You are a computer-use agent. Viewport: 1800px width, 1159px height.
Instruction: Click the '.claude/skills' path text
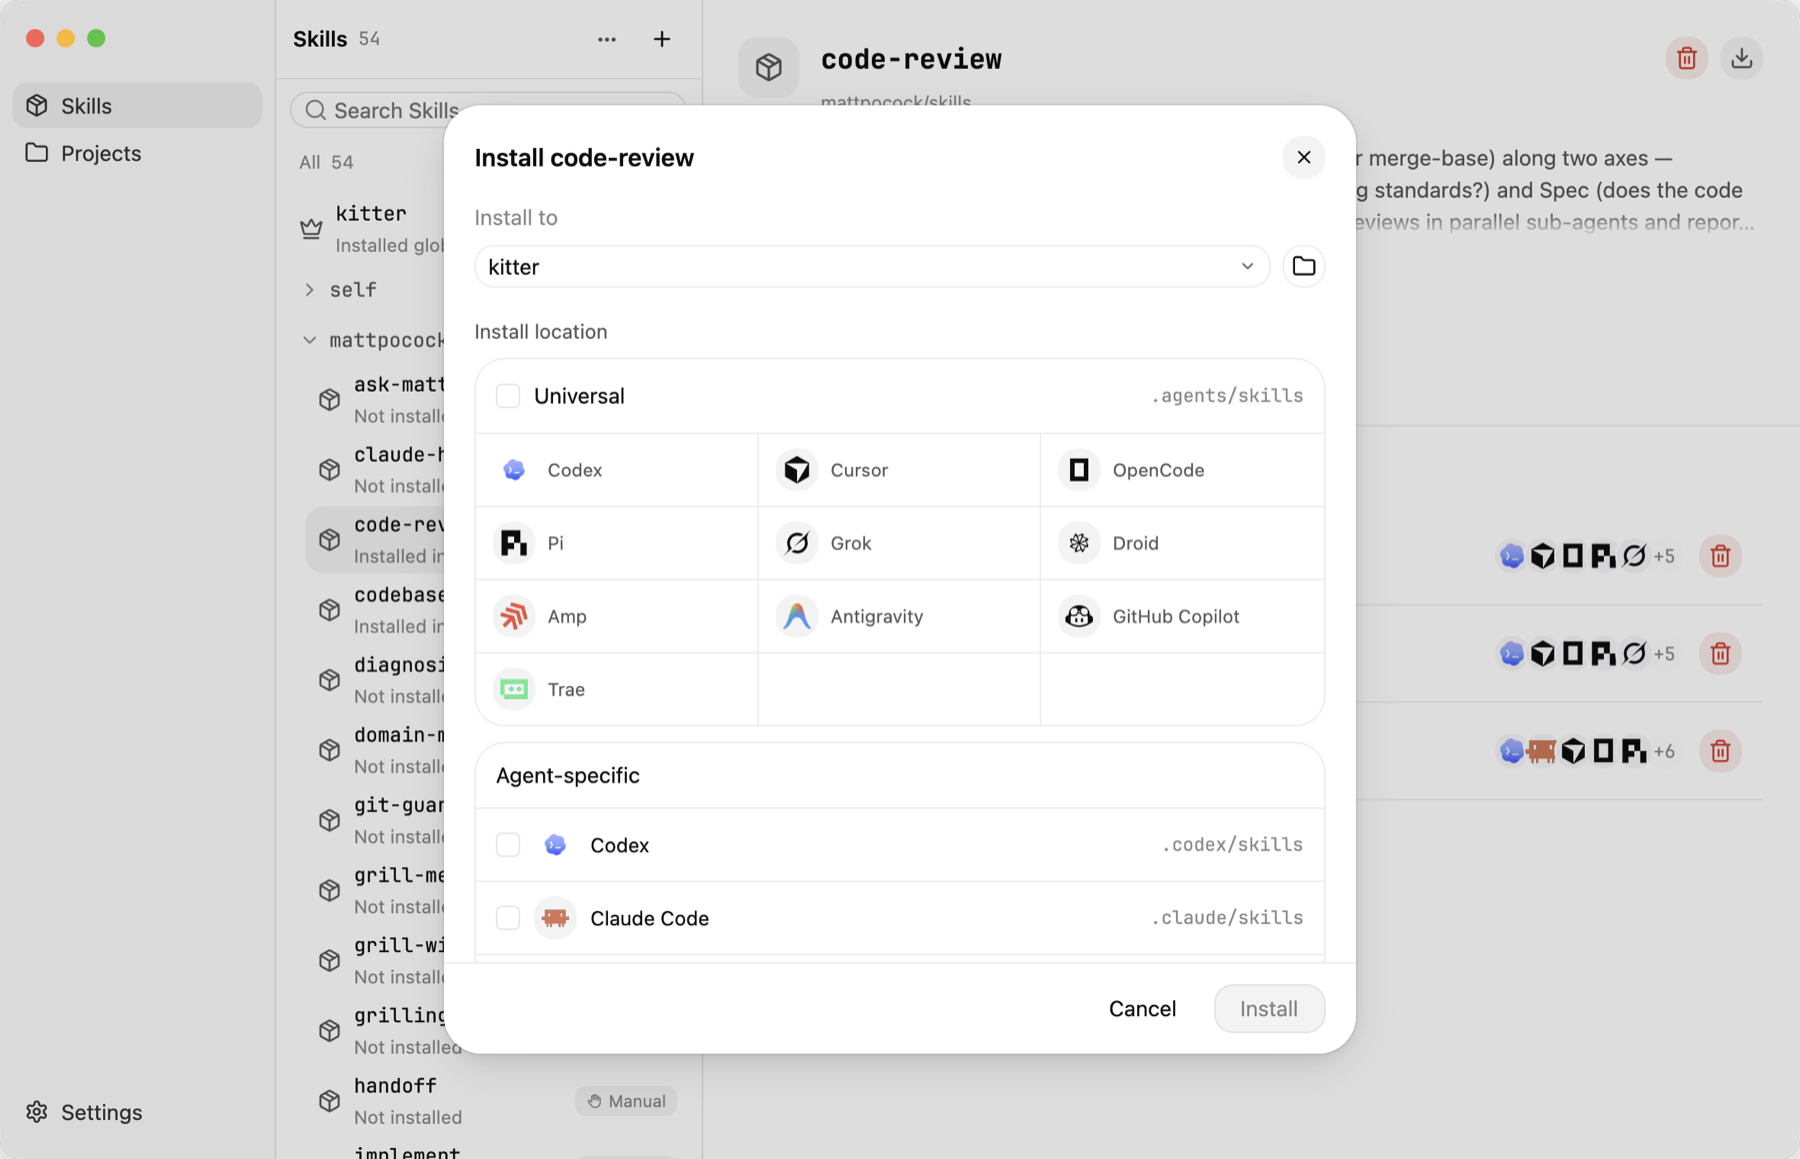1227,918
